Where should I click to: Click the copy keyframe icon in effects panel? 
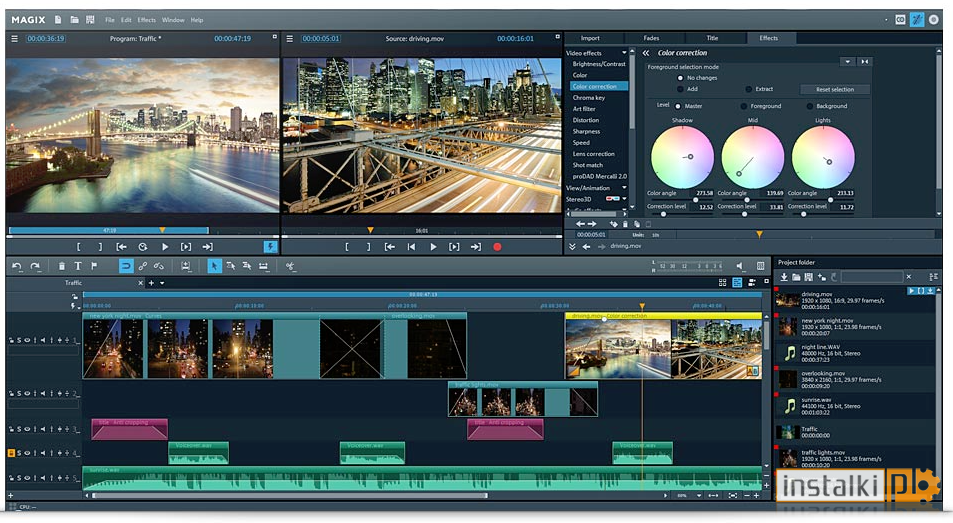(x=636, y=224)
